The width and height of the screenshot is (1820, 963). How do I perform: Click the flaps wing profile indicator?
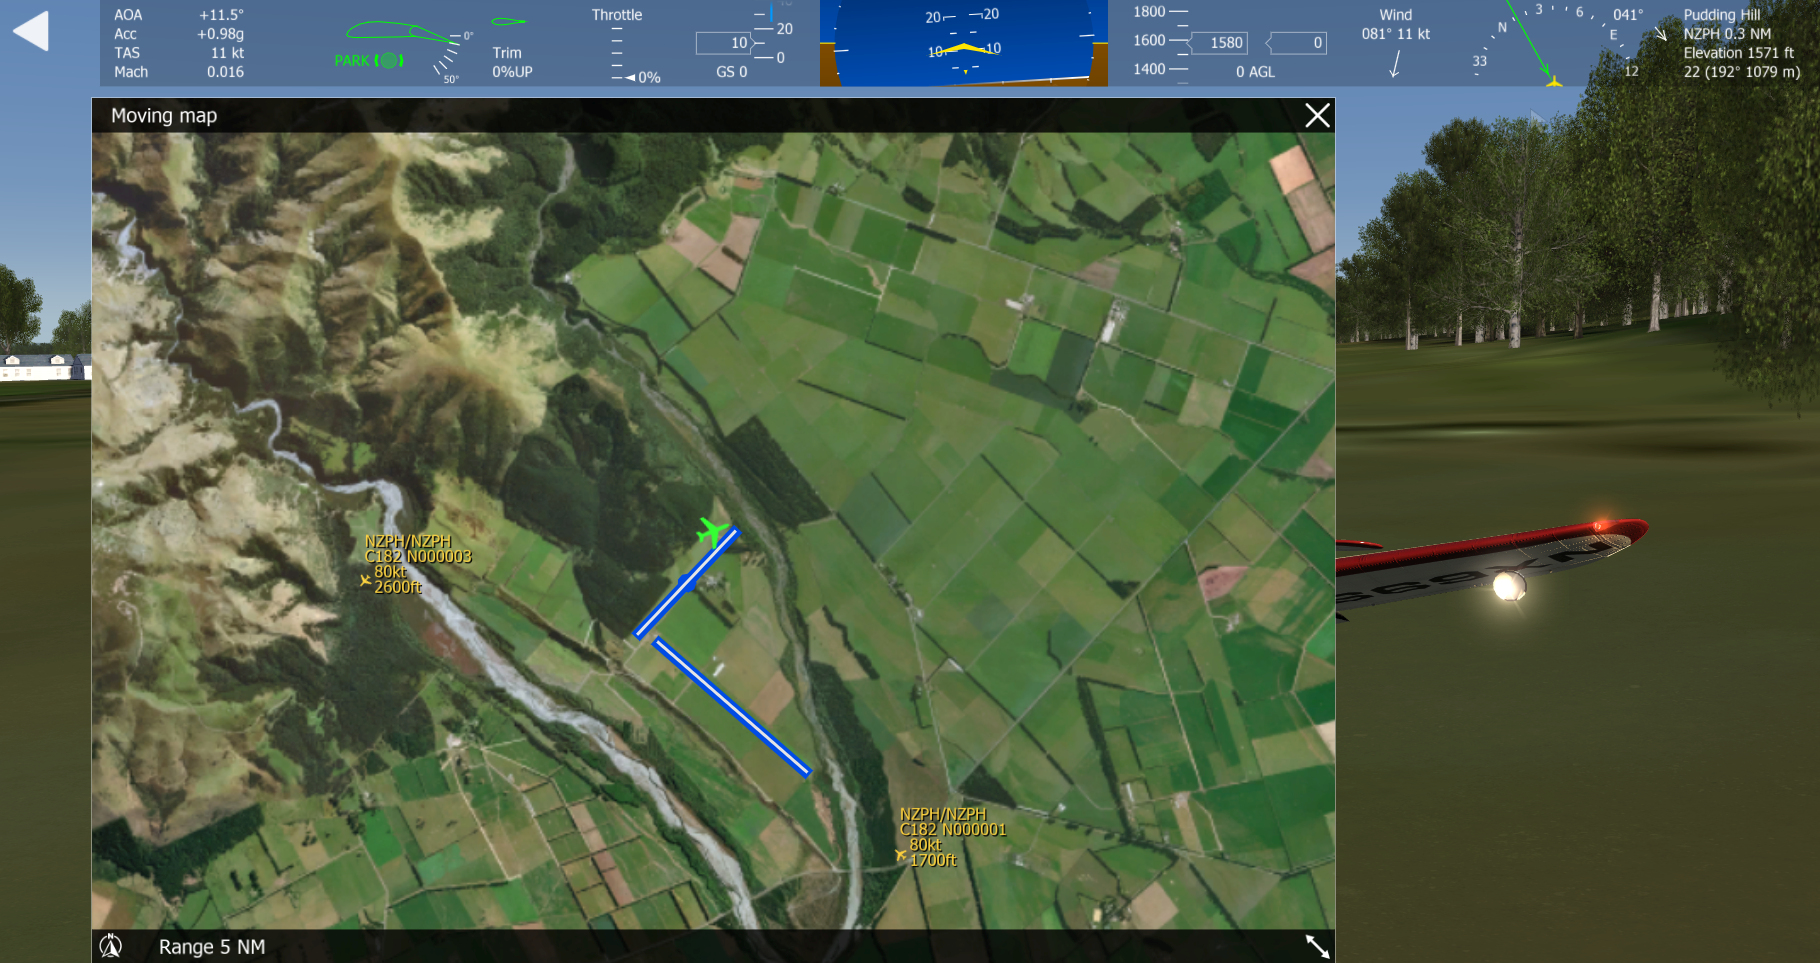[x=403, y=34]
